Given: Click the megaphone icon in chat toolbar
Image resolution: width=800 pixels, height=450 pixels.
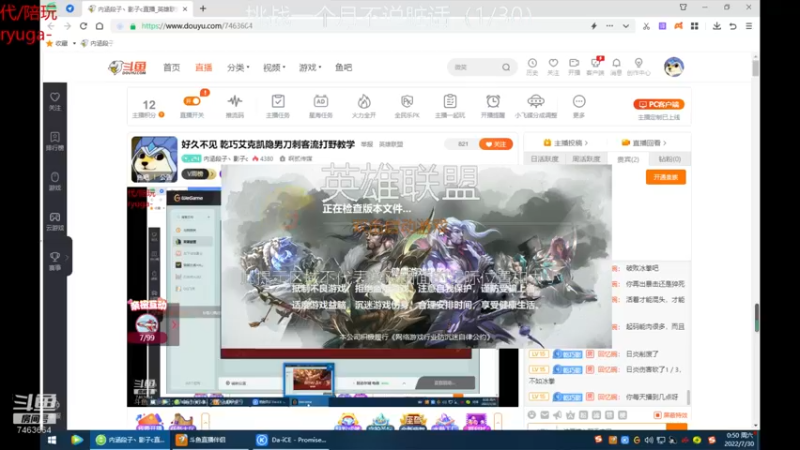Looking at the screenshot, I should 557,415.
